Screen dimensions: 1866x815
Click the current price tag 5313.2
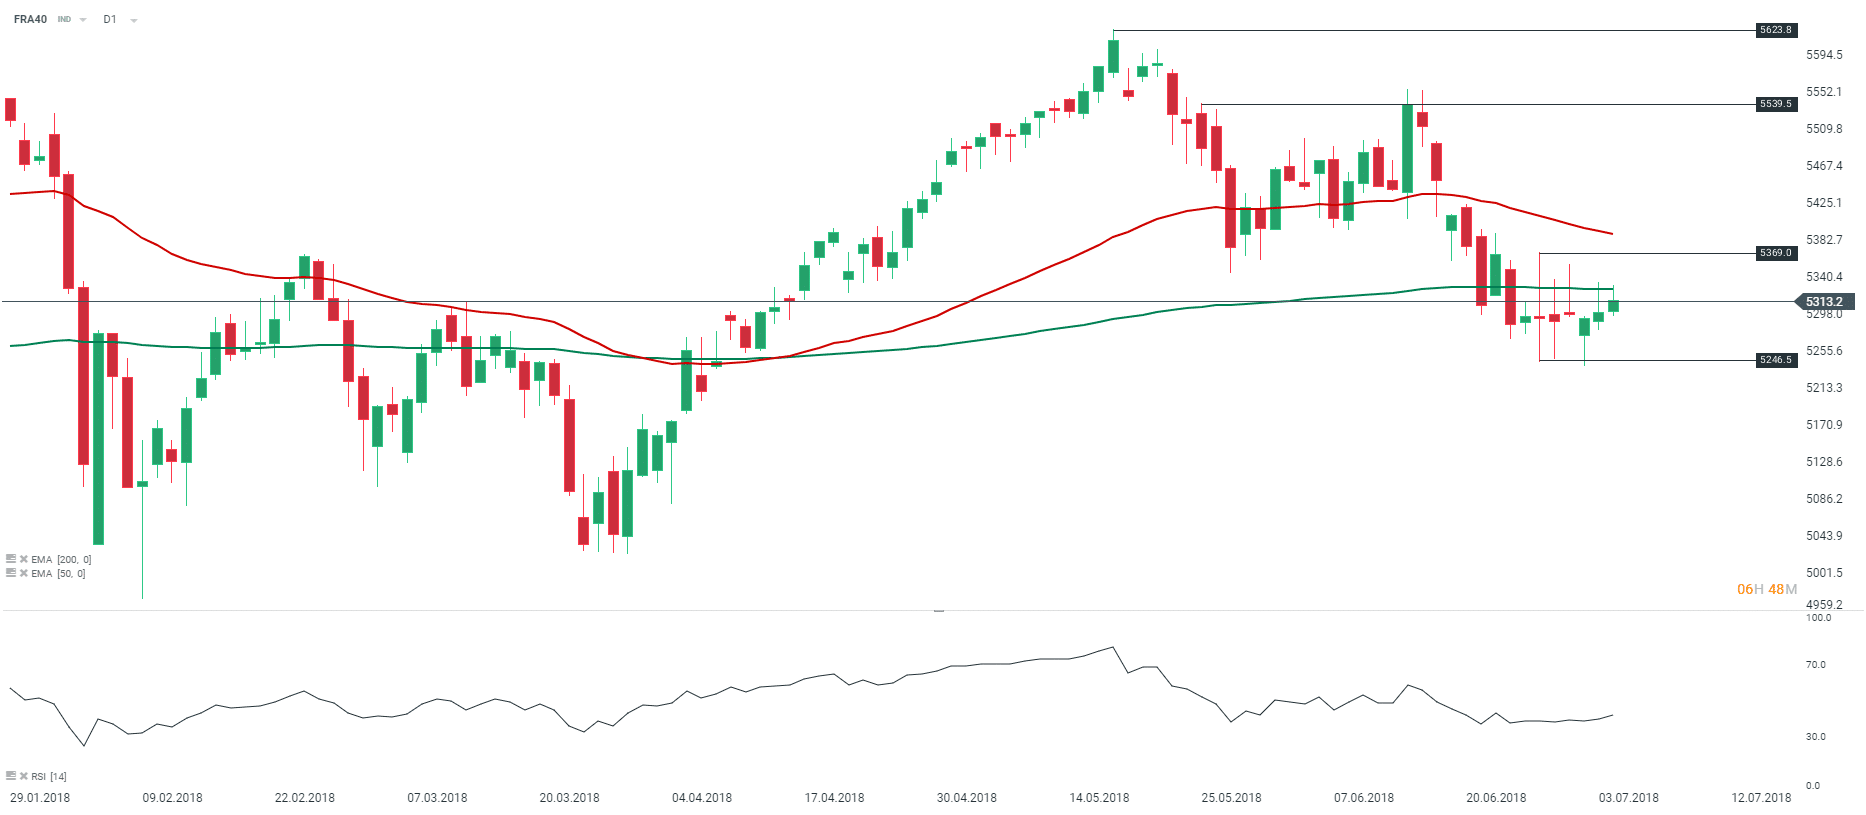pos(1824,301)
